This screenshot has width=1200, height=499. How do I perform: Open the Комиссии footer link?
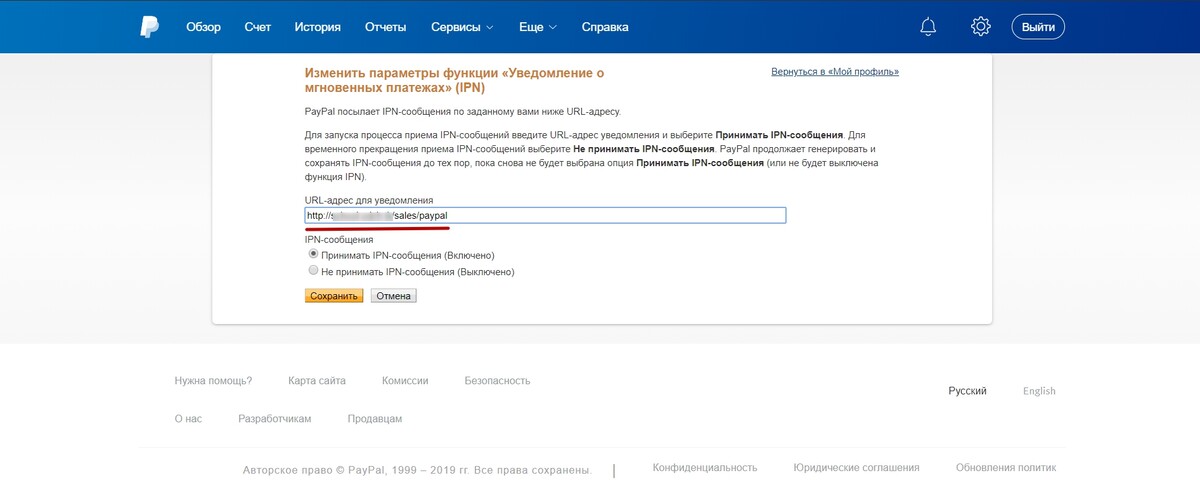[x=405, y=381]
